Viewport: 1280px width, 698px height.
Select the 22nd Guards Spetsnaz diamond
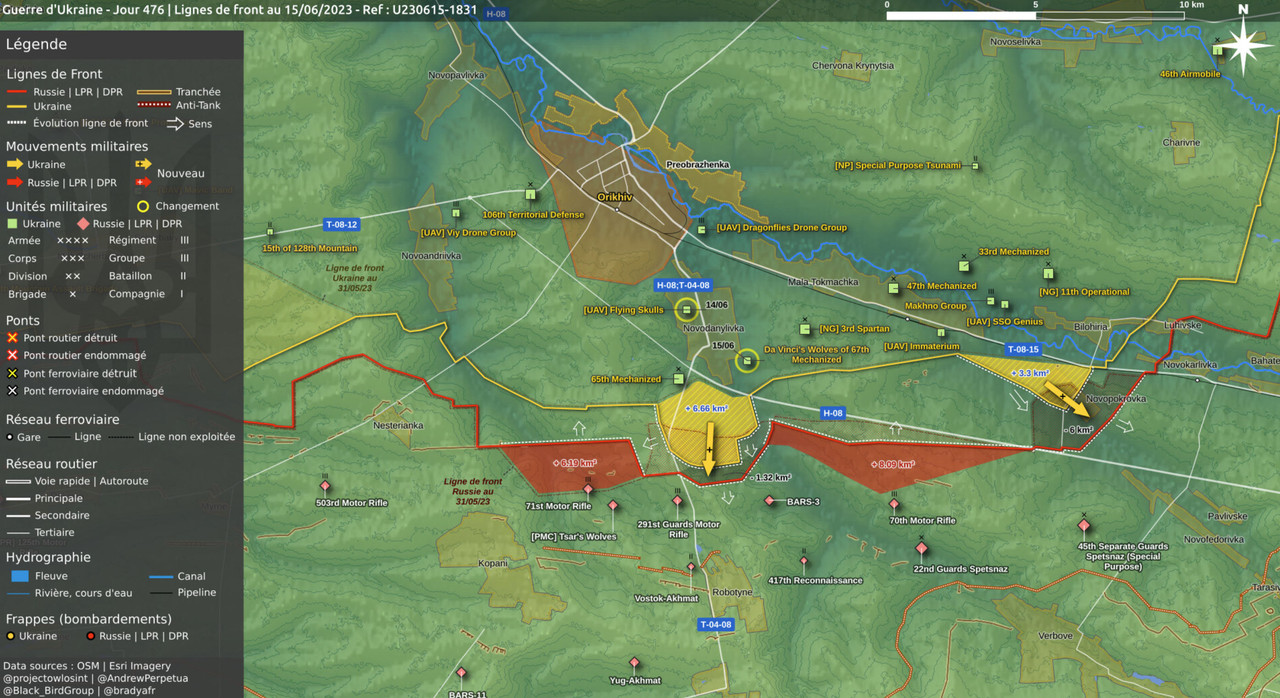[x=921, y=548]
